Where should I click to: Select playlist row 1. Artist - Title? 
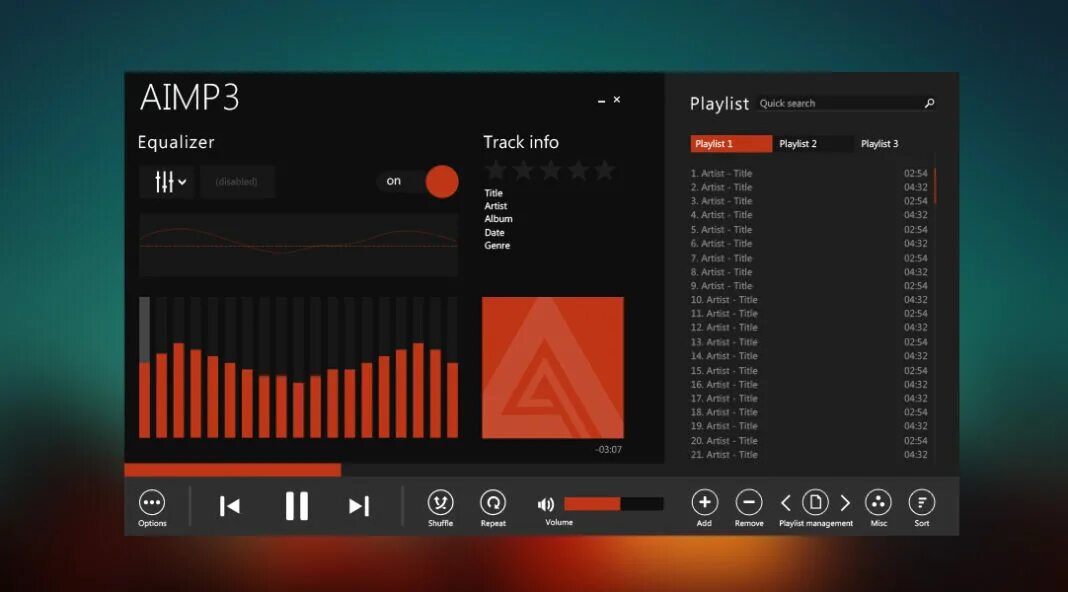coord(809,174)
